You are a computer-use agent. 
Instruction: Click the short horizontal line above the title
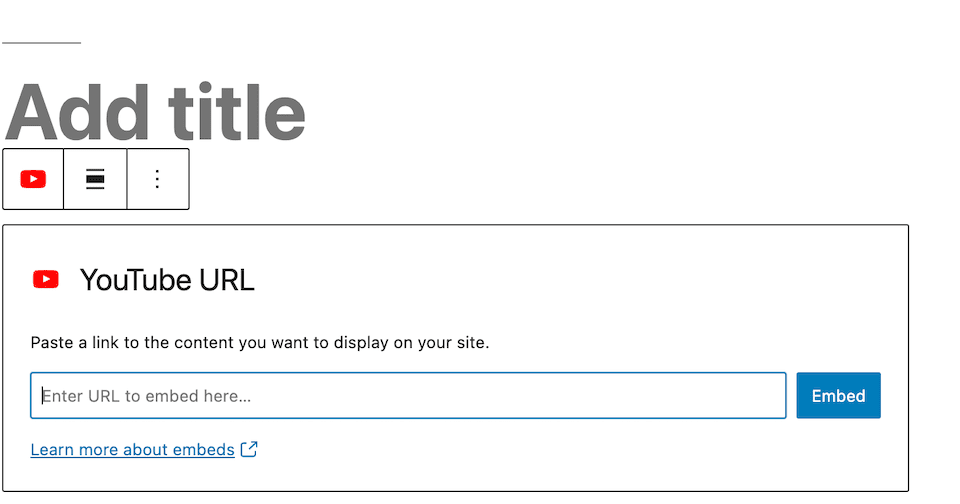click(x=41, y=43)
